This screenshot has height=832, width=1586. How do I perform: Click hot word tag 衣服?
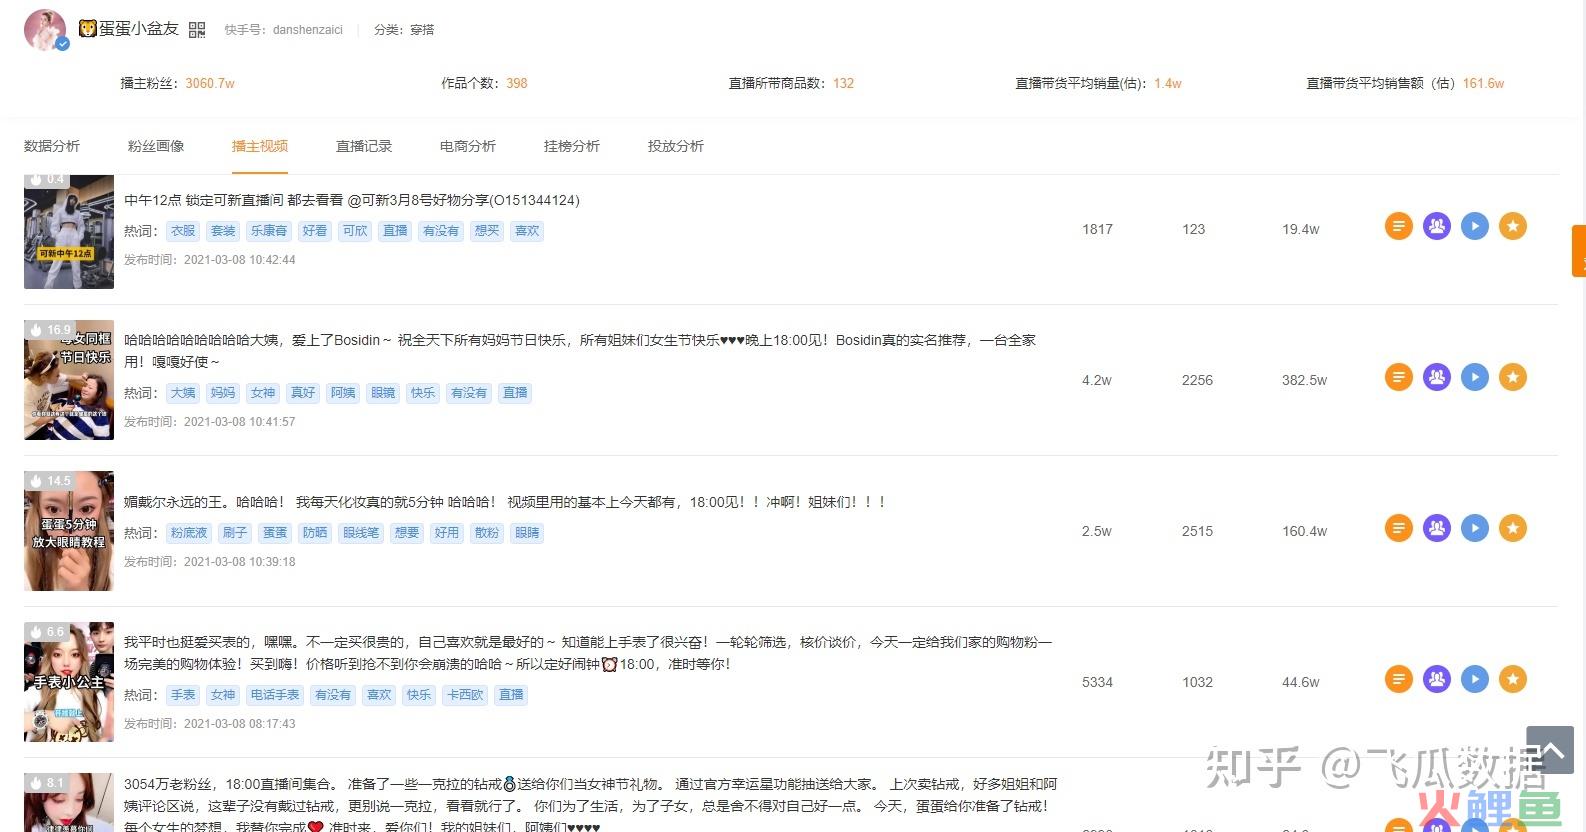pos(183,231)
